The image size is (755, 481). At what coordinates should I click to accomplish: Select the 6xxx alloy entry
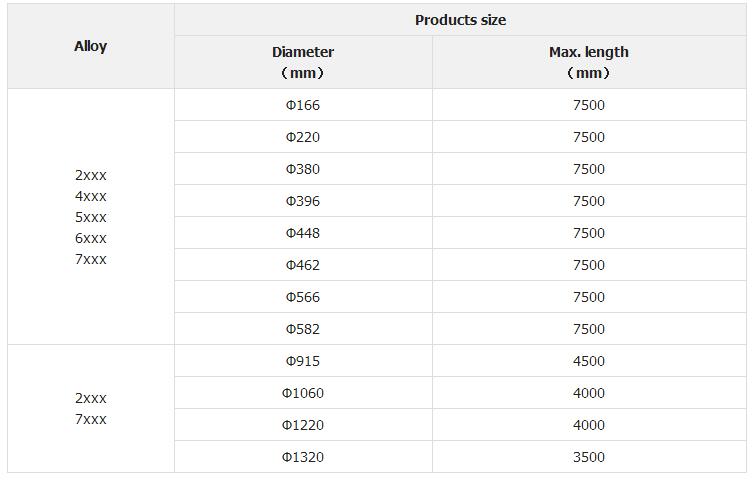[x=91, y=238]
